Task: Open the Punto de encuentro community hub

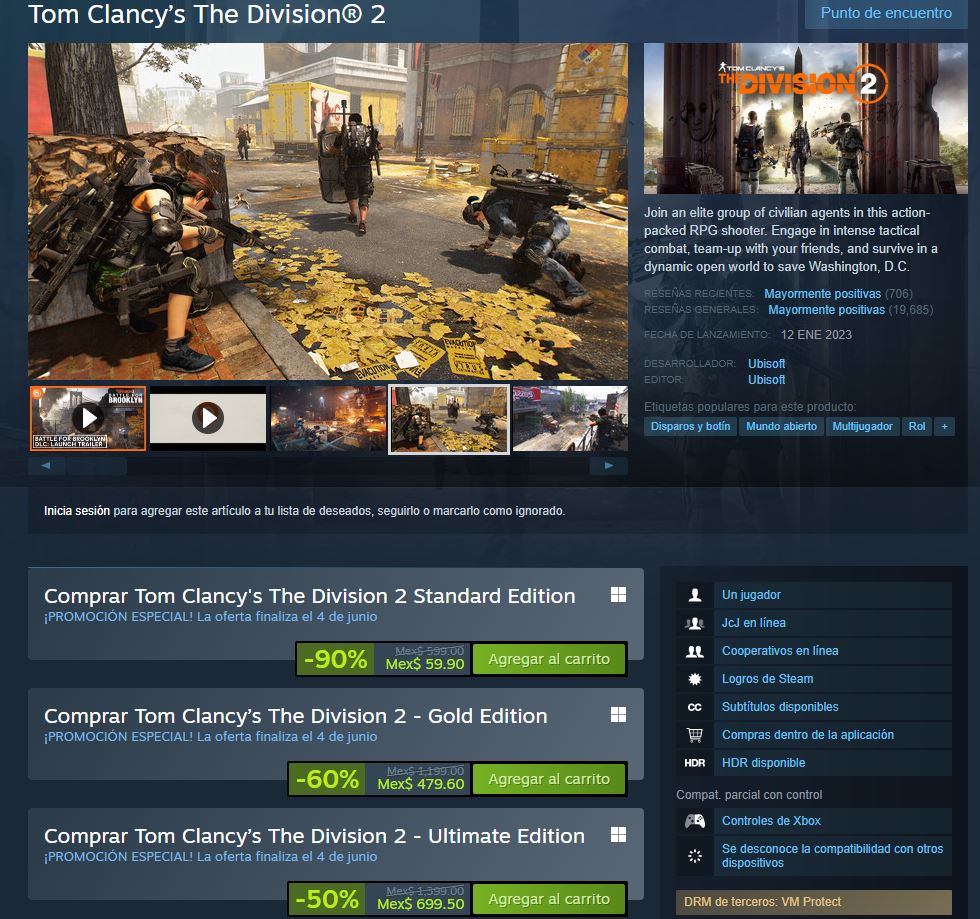Action: pyautogui.click(x=886, y=13)
